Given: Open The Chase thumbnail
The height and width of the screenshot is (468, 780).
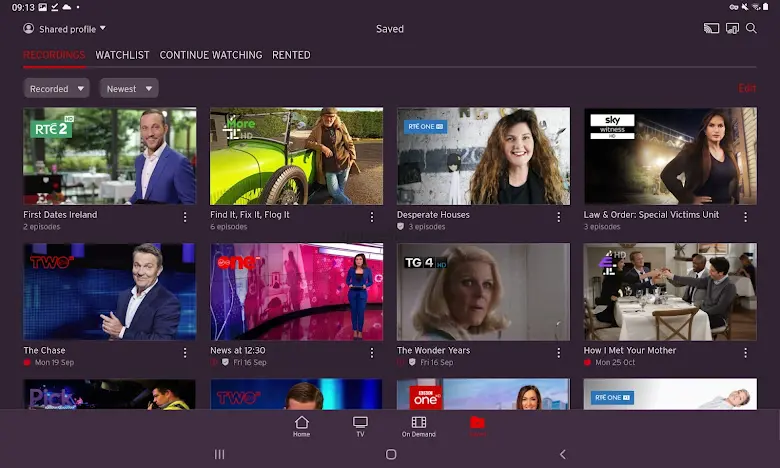Looking at the screenshot, I should tap(109, 291).
